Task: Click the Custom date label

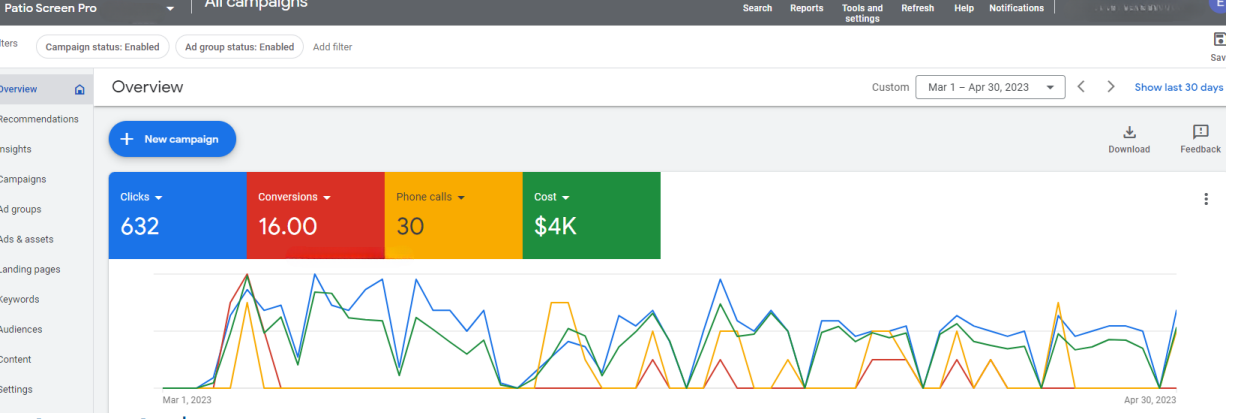Action: pos(891,87)
